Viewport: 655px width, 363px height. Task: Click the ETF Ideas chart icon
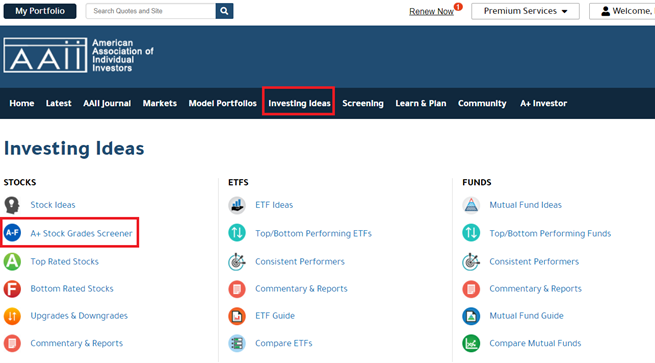tap(237, 205)
